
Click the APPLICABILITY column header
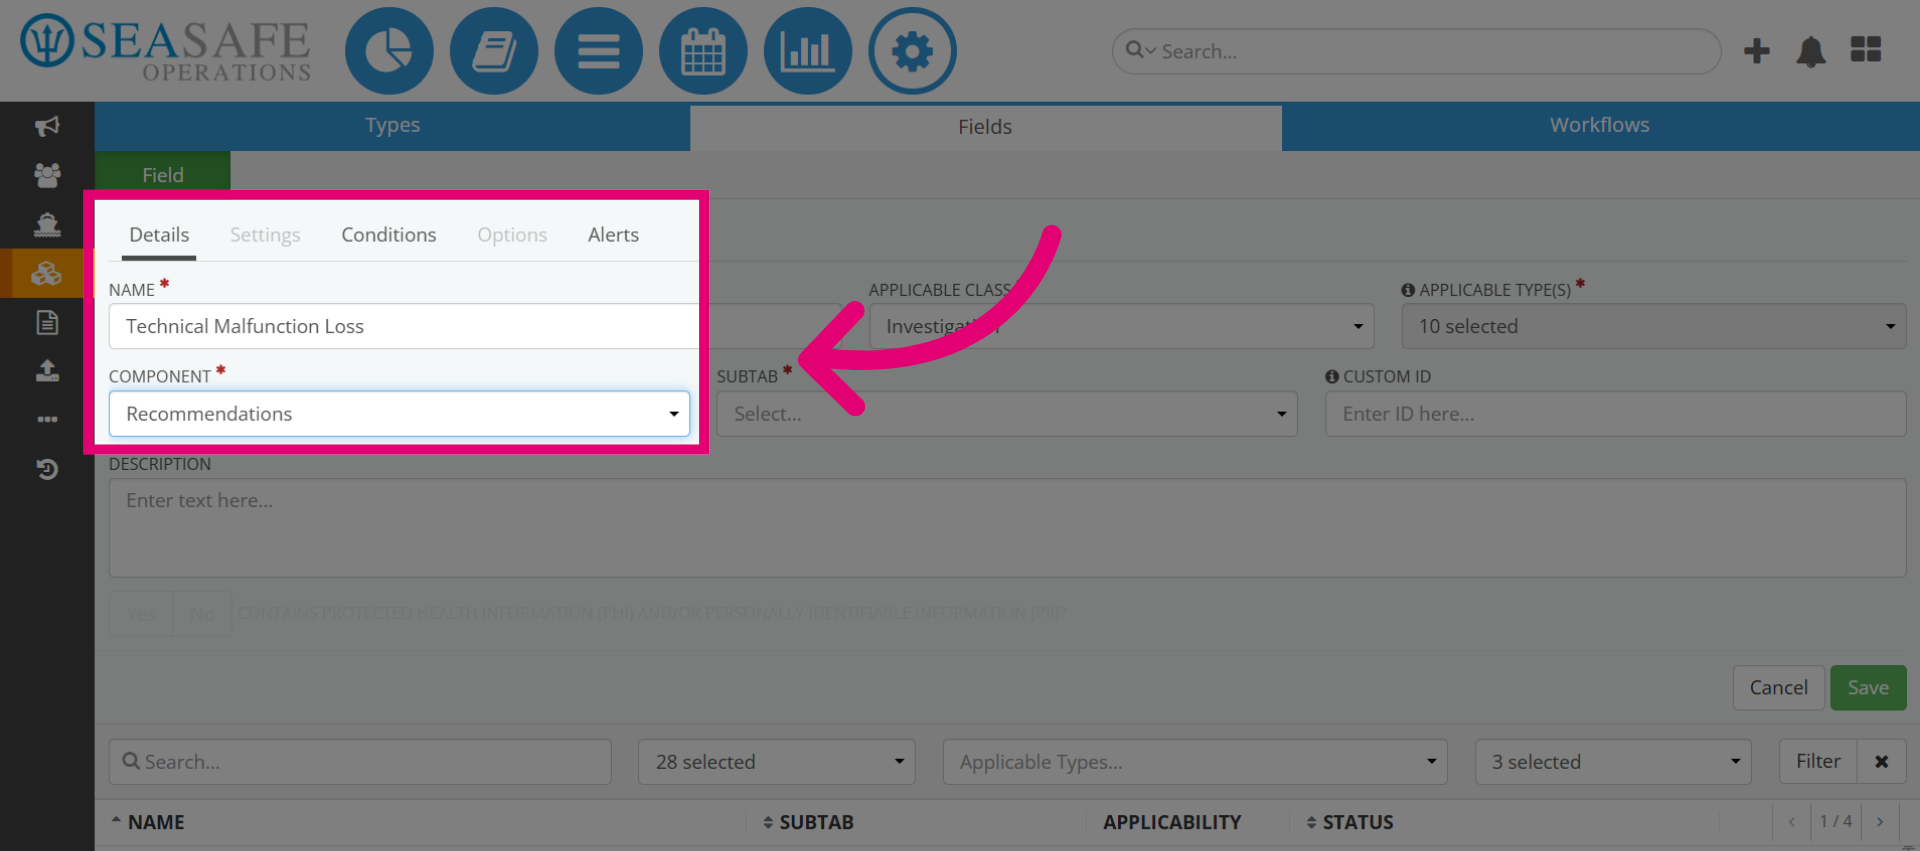(1172, 822)
